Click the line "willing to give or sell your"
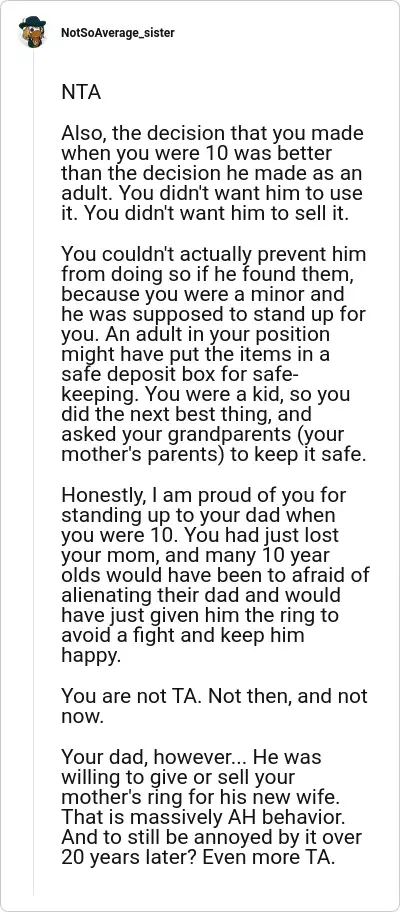 (x=178, y=778)
